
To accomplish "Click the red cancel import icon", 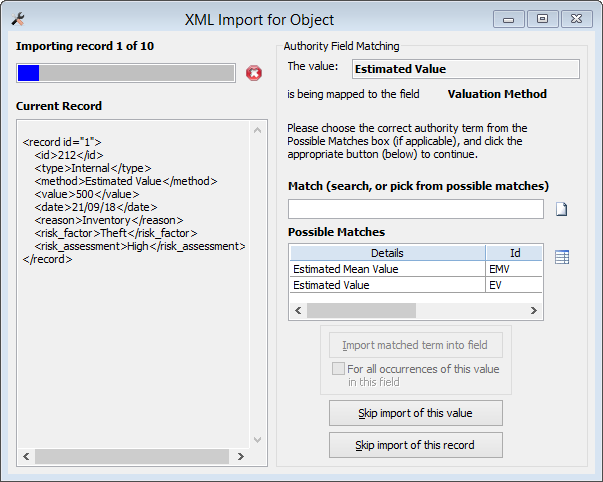I will coord(254,73).
